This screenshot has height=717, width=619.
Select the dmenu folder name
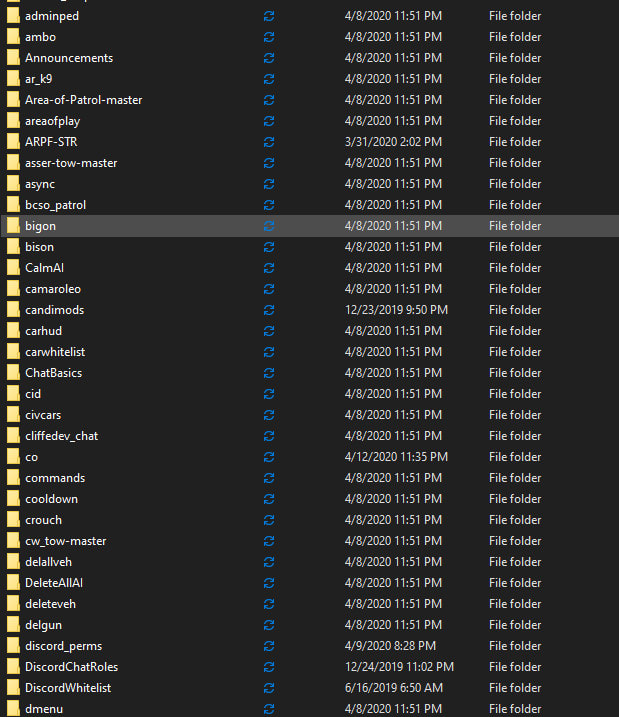(x=44, y=709)
